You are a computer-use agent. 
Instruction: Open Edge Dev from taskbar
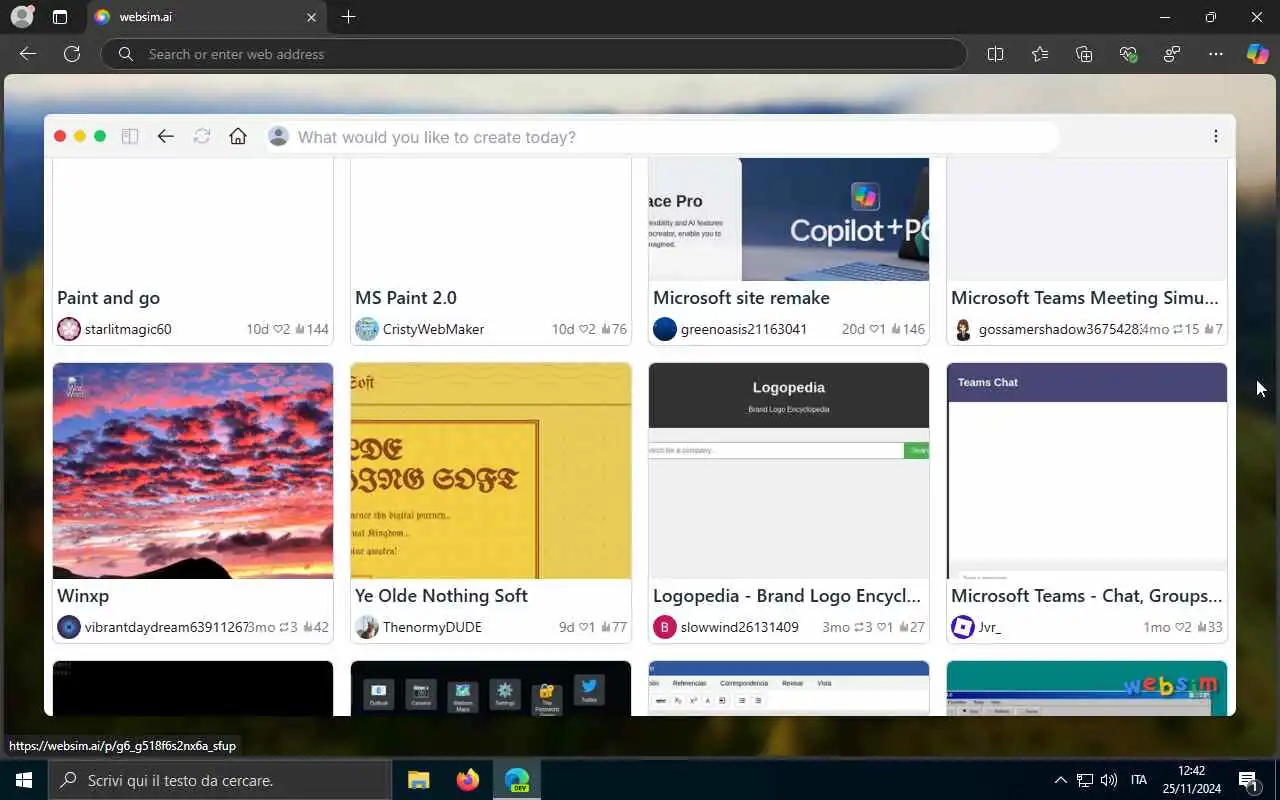(517, 780)
